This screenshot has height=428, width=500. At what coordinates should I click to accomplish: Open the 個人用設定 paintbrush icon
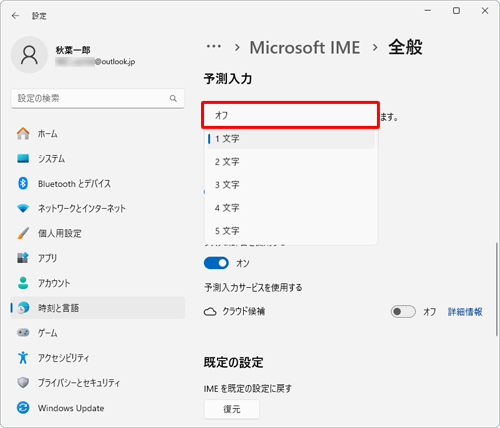tap(23, 233)
